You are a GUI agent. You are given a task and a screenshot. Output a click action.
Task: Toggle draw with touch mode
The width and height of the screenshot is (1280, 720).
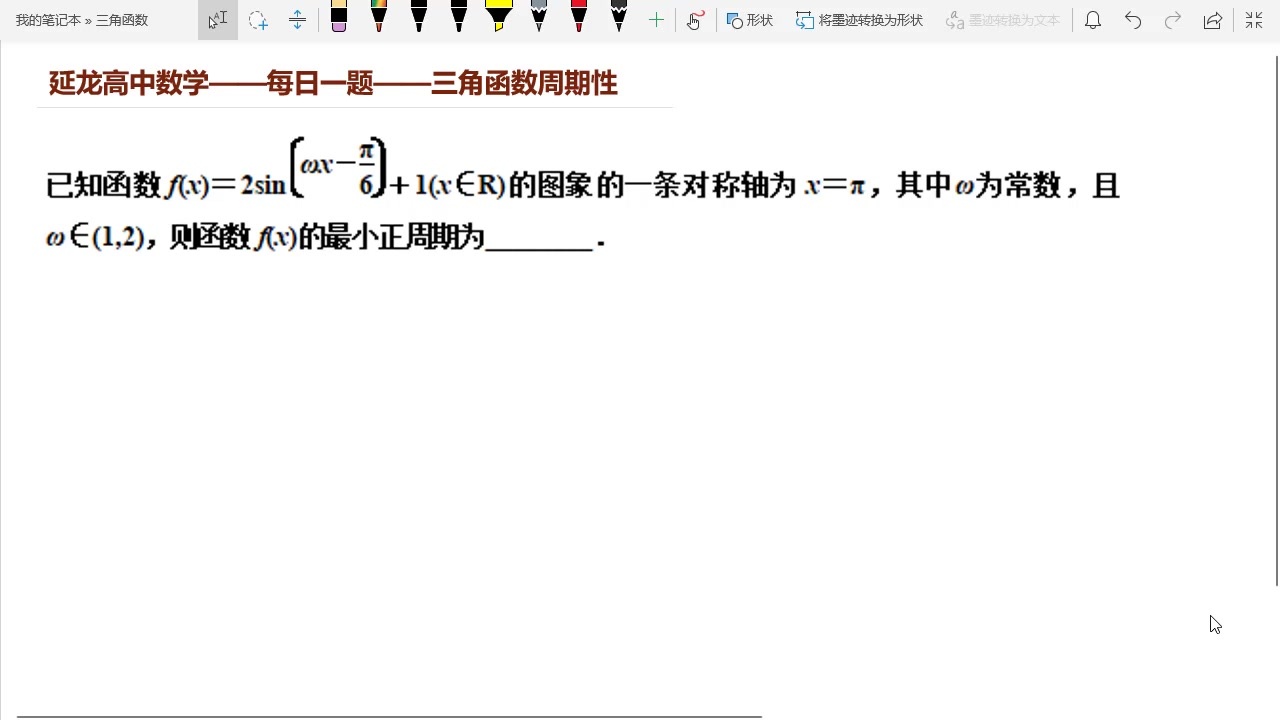pyautogui.click(x=696, y=20)
